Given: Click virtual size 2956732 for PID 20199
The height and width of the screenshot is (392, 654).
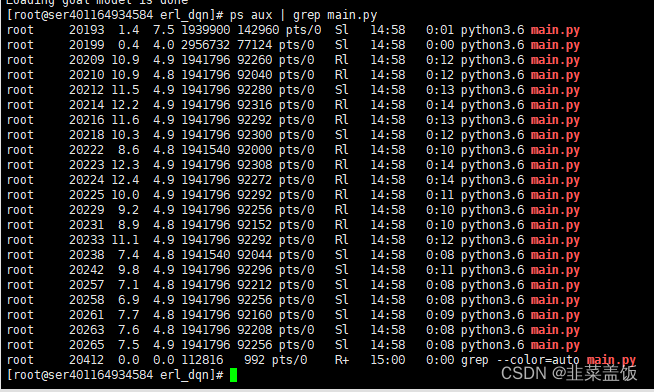Looking at the screenshot, I should pyautogui.click(x=206, y=45).
